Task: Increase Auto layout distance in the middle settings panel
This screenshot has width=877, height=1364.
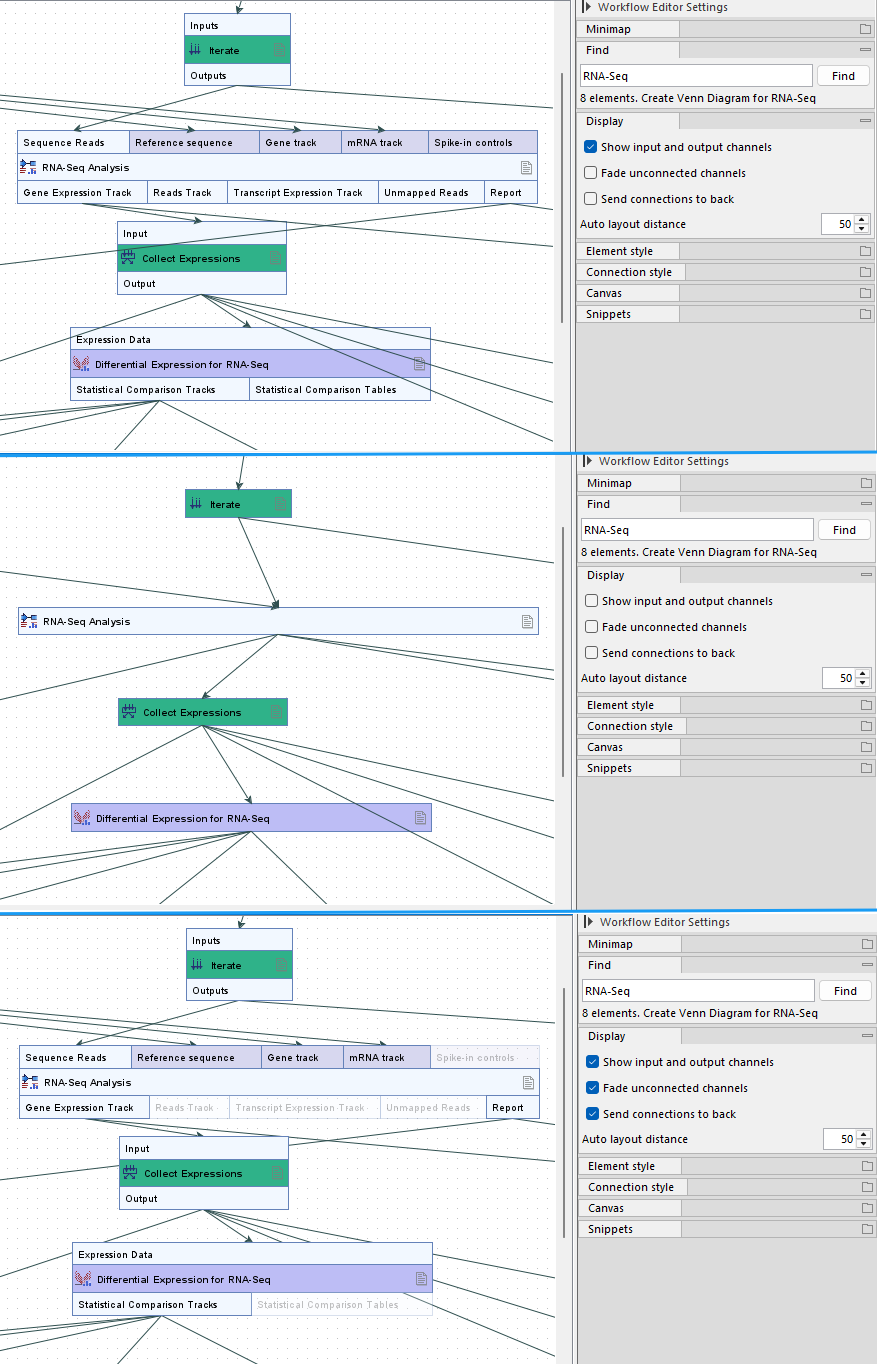Action: tap(863, 674)
